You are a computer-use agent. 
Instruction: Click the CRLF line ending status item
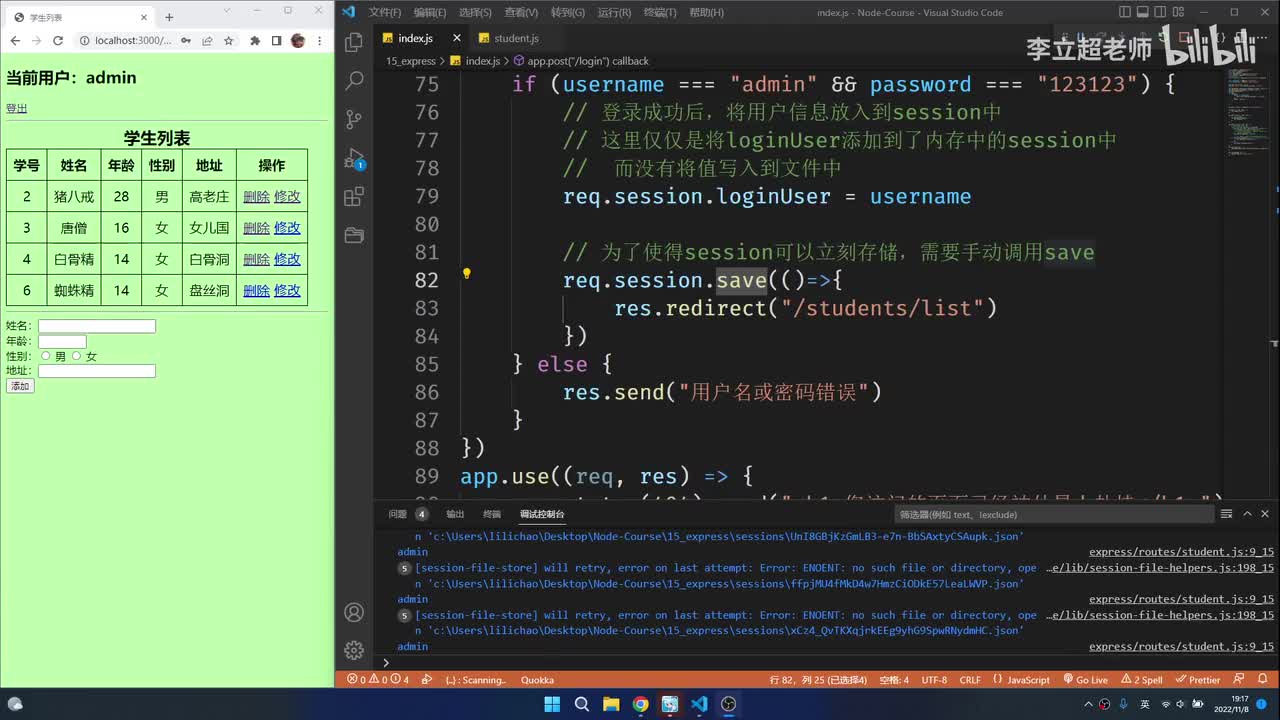pos(970,680)
